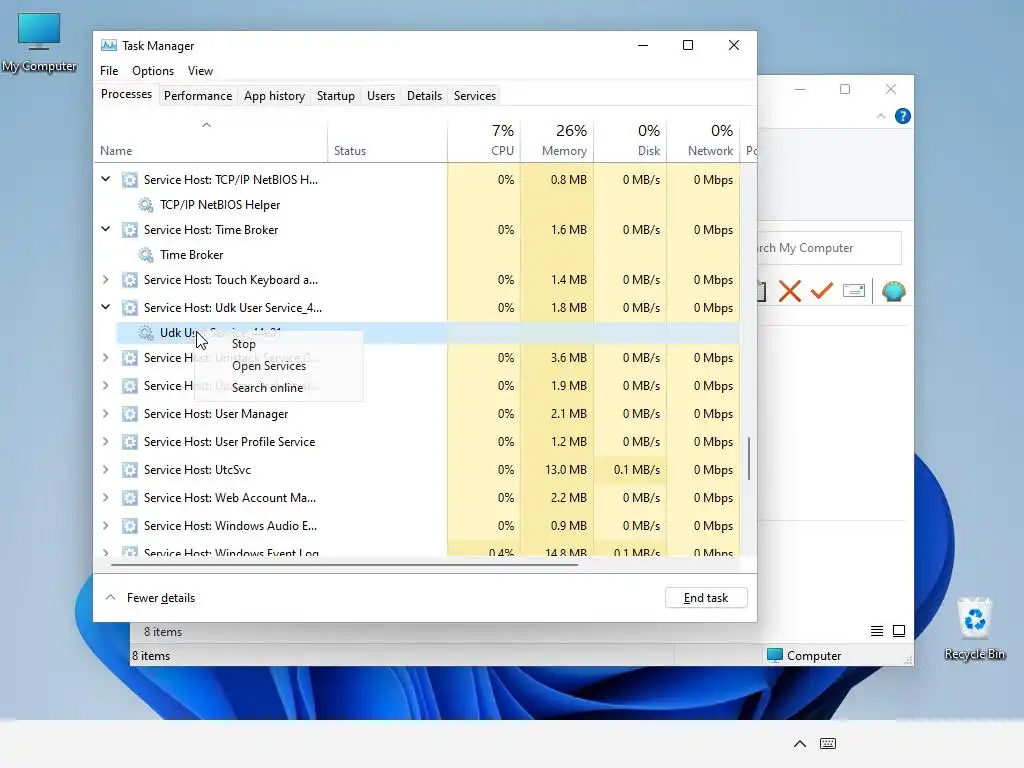Sort by Name column header
1024x768 pixels.
click(x=210, y=140)
